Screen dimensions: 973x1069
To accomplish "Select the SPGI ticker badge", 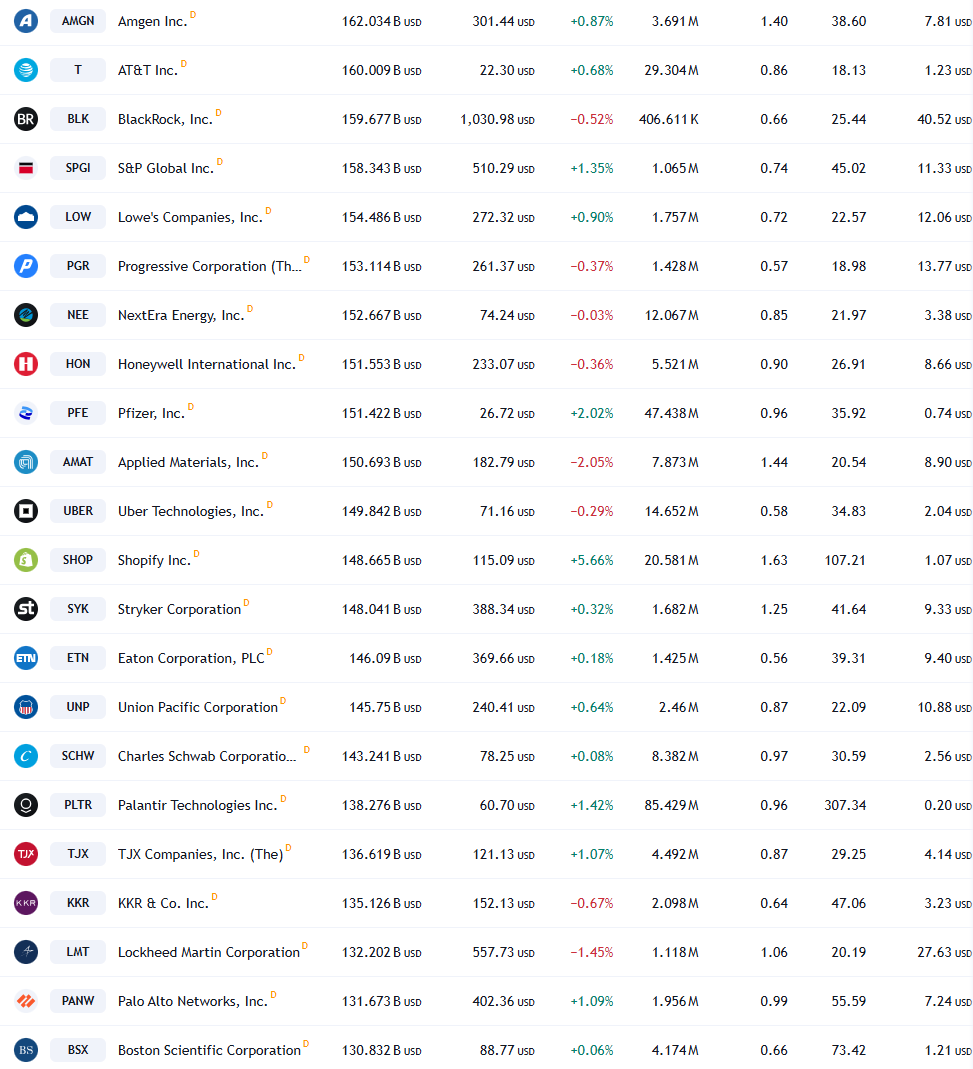I will 78,168.
